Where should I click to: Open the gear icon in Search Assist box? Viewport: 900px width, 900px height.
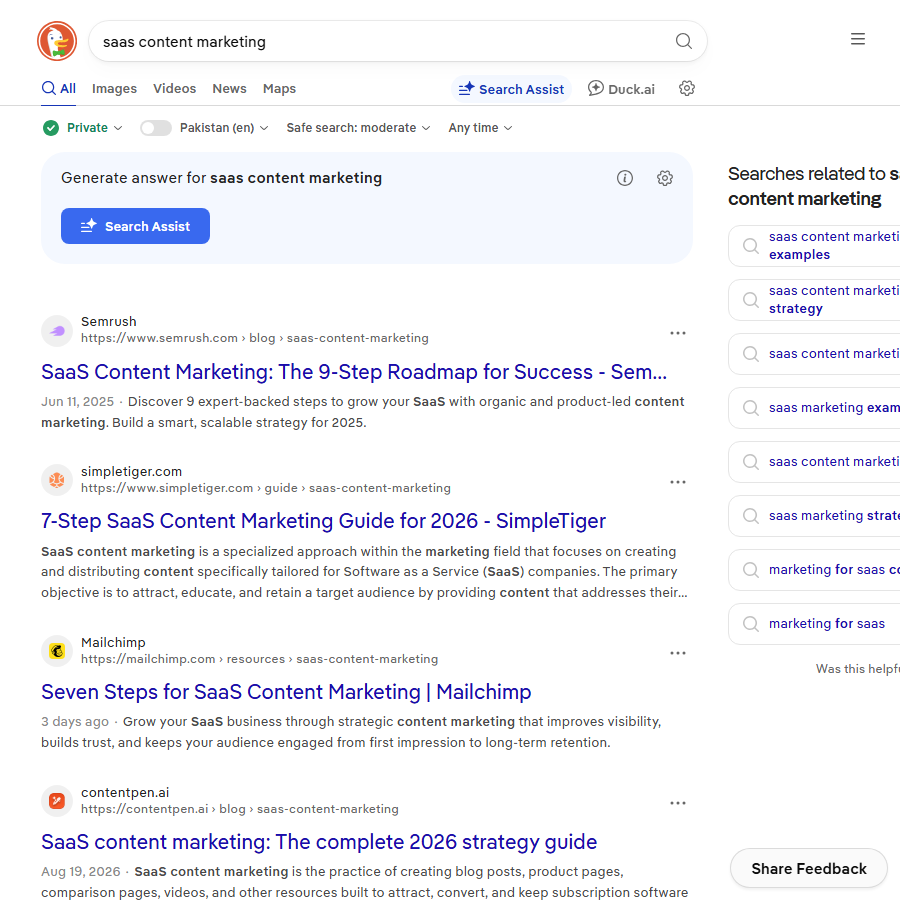point(665,178)
